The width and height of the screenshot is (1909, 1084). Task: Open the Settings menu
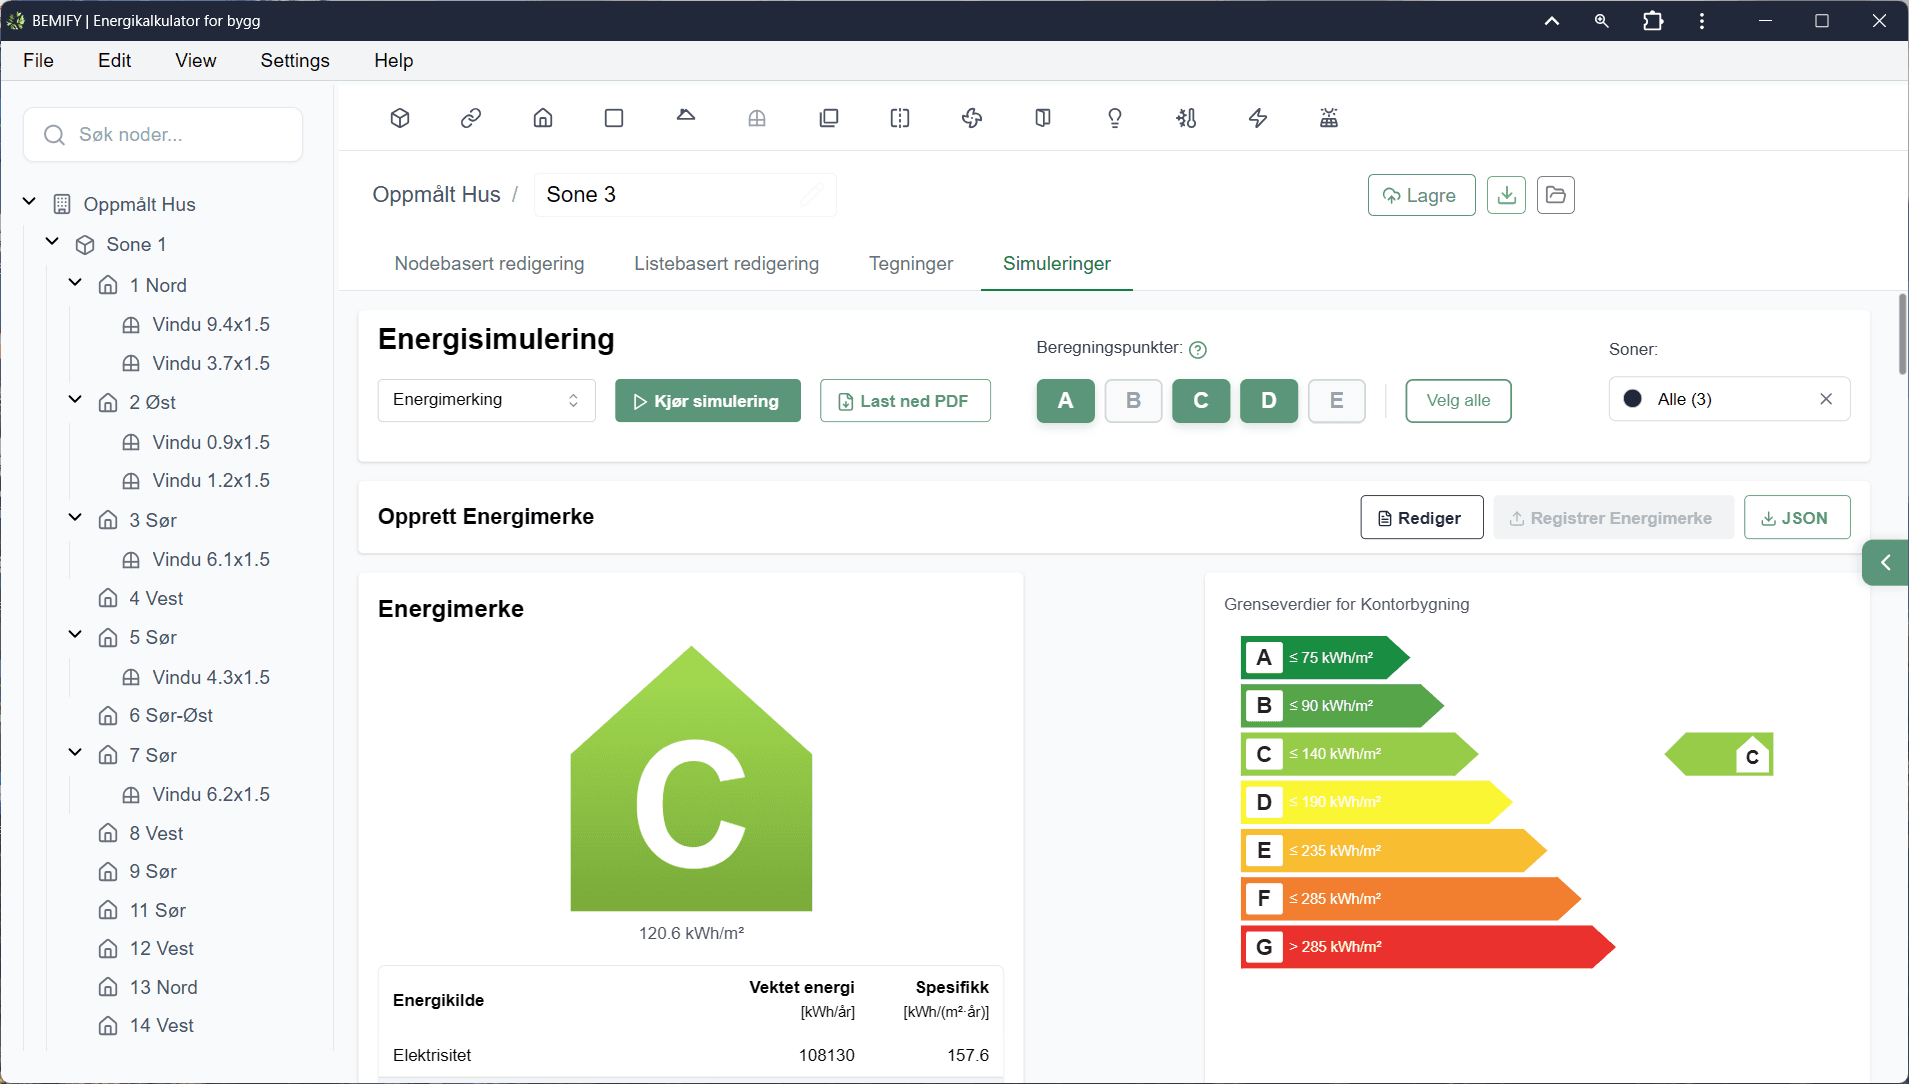pyautogui.click(x=294, y=60)
